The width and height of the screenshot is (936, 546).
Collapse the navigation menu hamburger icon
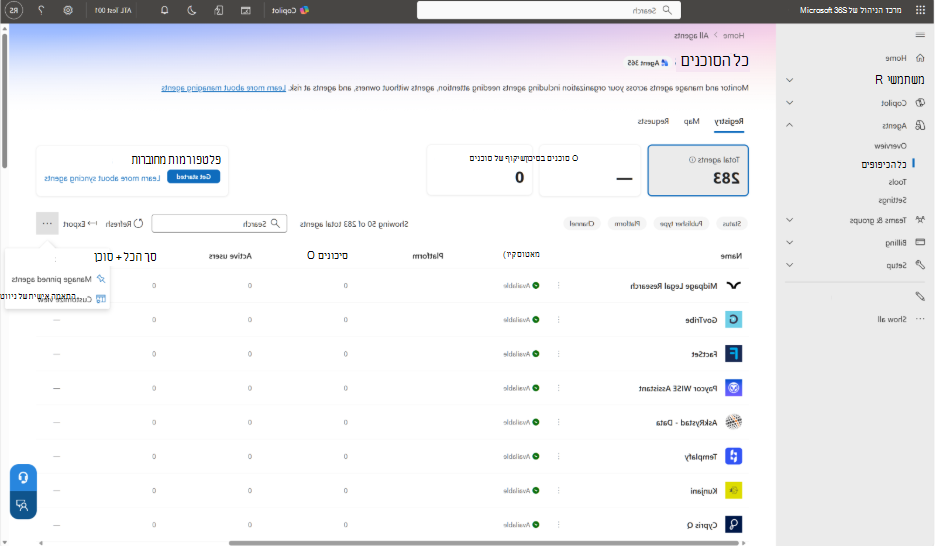point(920,35)
